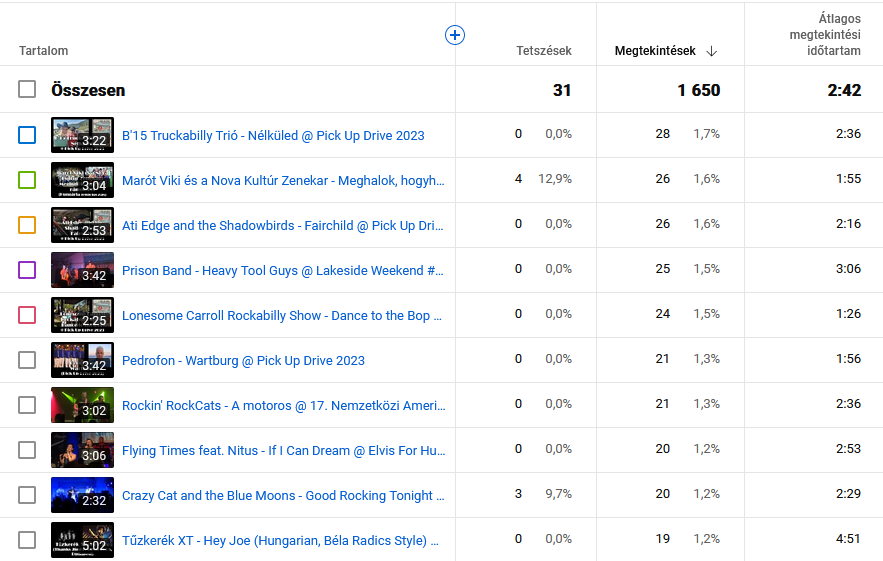Open the Prison Band - Heavy Tool Guys link
Image resolution: width=883 pixels, height=561 pixels.
click(283, 270)
